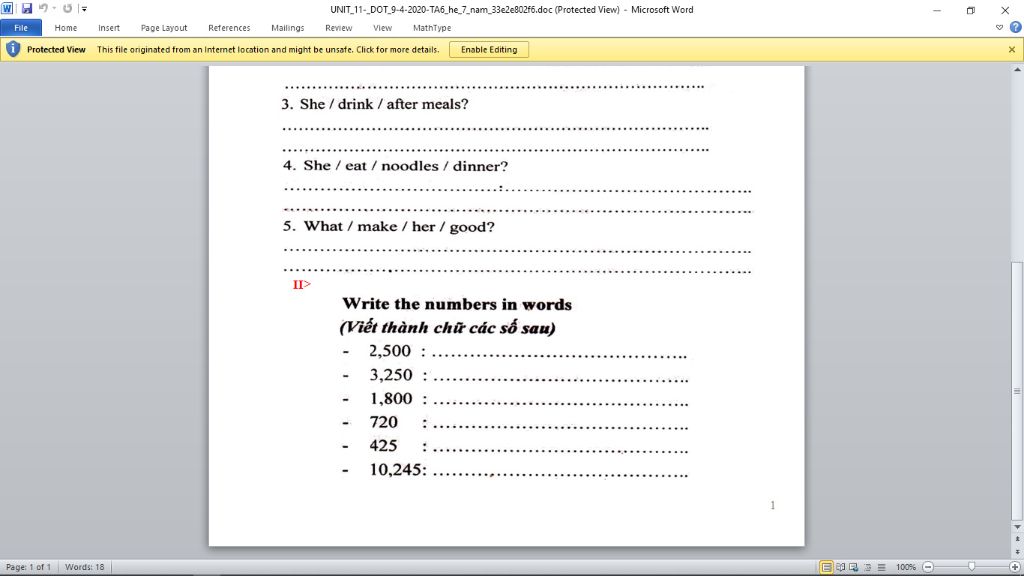This screenshot has width=1024, height=576.
Task: Open the Undo history dropdown arrow
Action: click(54, 8)
